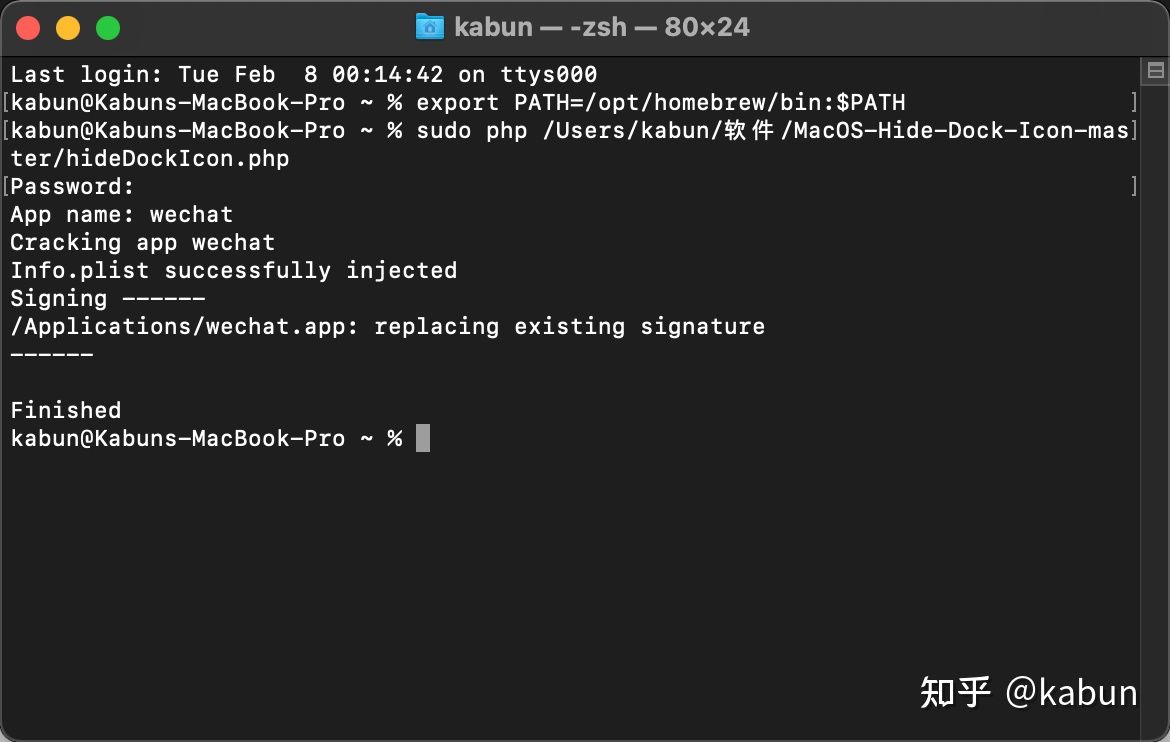Click the blinking cursor block at the prompt

coord(423,438)
